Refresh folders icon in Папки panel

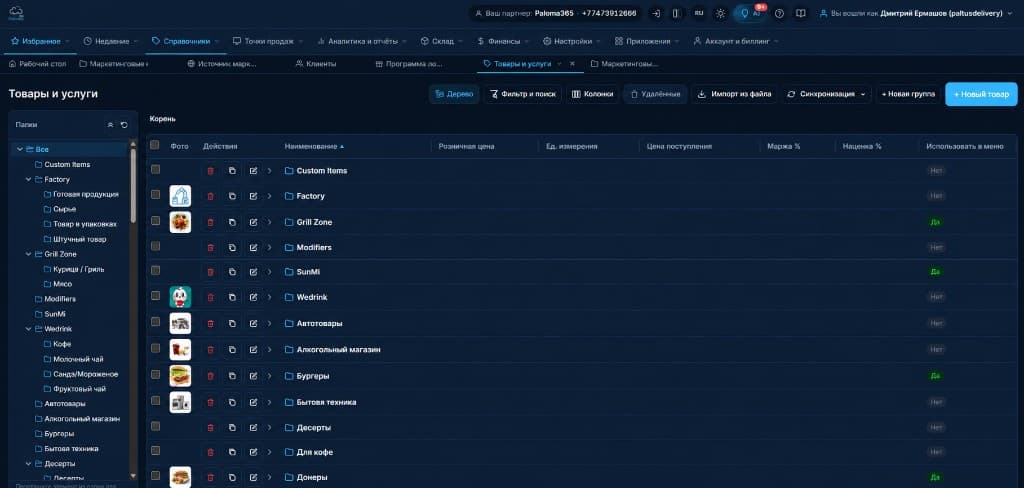click(124, 125)
